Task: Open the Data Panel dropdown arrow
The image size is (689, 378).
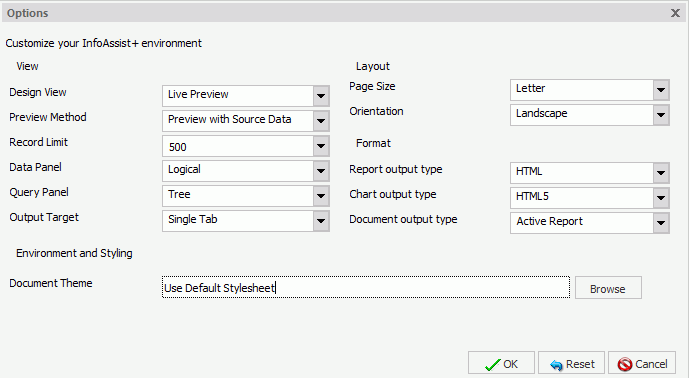Action: click(x=321, y=171)
